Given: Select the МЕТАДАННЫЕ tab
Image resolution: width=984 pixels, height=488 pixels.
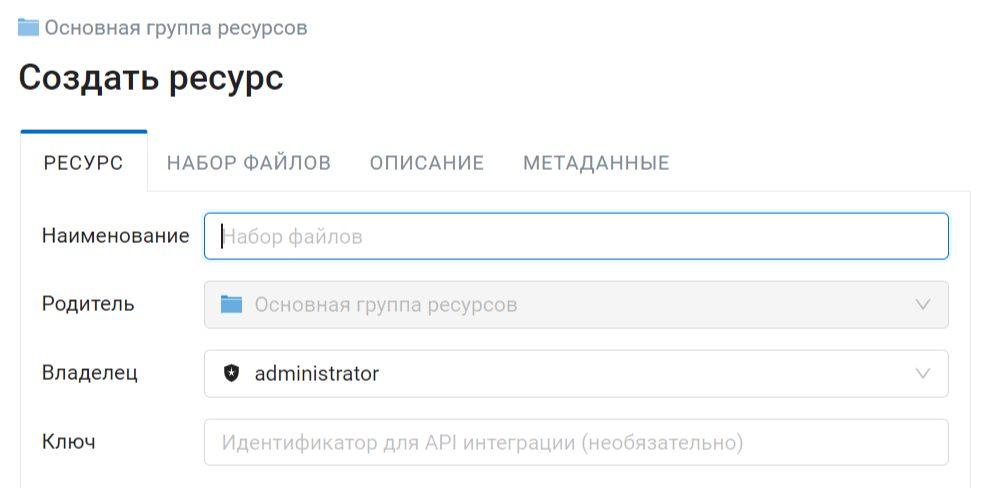Looking at the screenshot, I should tap(596, 163).
